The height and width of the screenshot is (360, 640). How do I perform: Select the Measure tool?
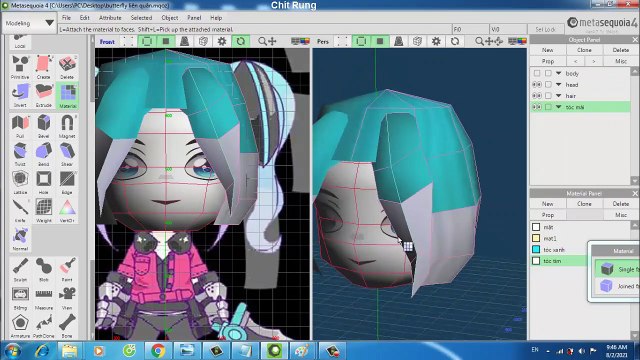43,298
